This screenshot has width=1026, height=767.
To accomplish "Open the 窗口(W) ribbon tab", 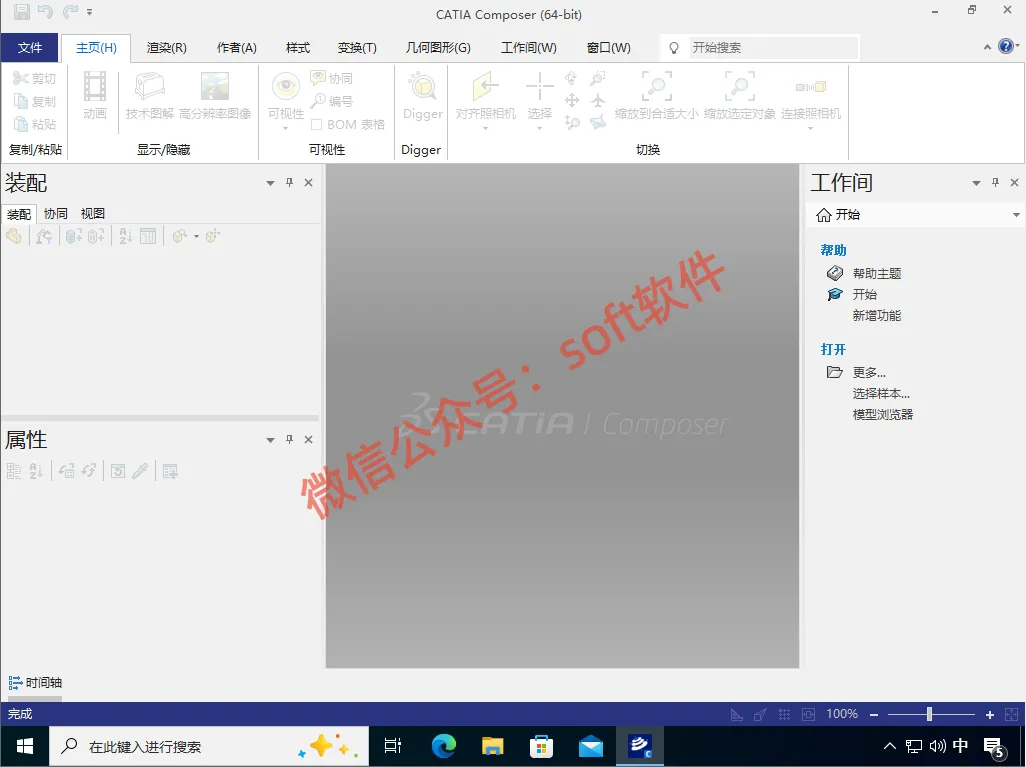I will click(609, 48).
